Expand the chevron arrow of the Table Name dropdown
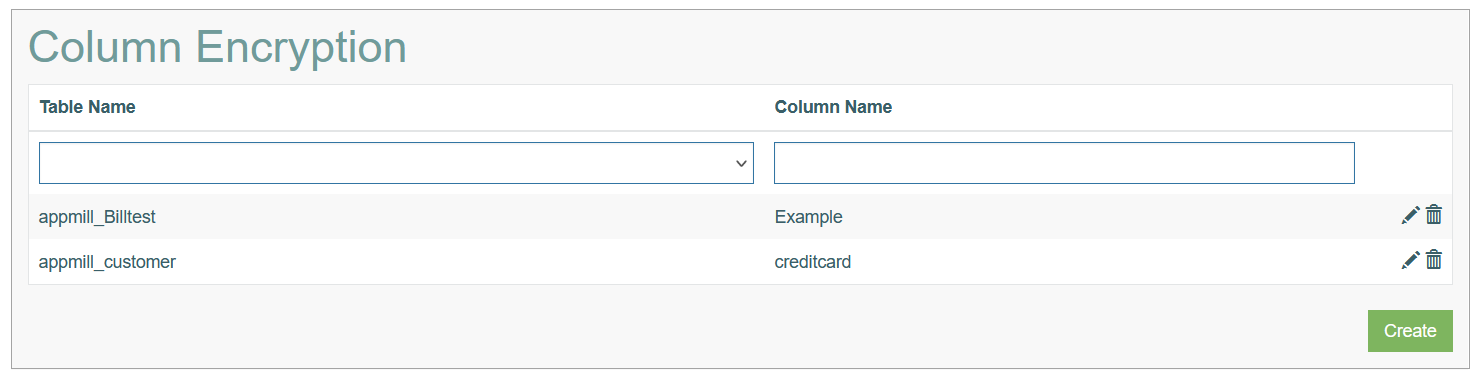The image size is (1479, 380). point(741,163)
